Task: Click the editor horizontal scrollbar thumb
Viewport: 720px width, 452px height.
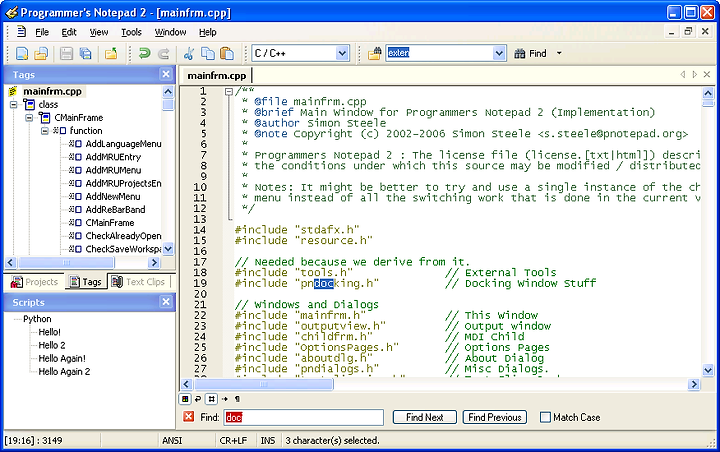Action: pos(263,384)
